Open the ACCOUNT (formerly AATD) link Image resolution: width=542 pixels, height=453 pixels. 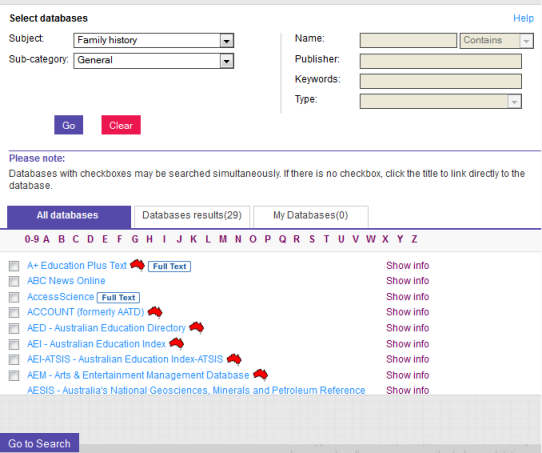[85, 312]
